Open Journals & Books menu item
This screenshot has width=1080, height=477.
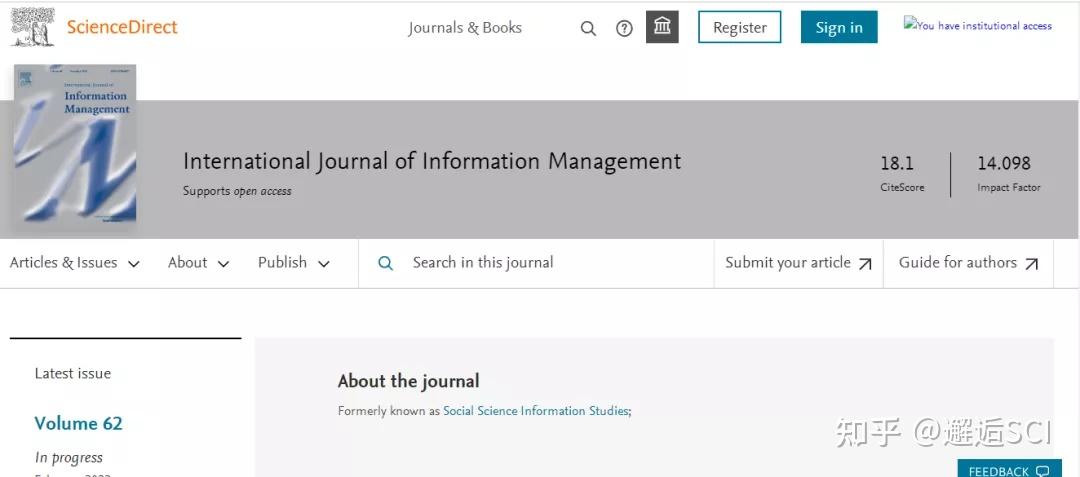[465, 28]
